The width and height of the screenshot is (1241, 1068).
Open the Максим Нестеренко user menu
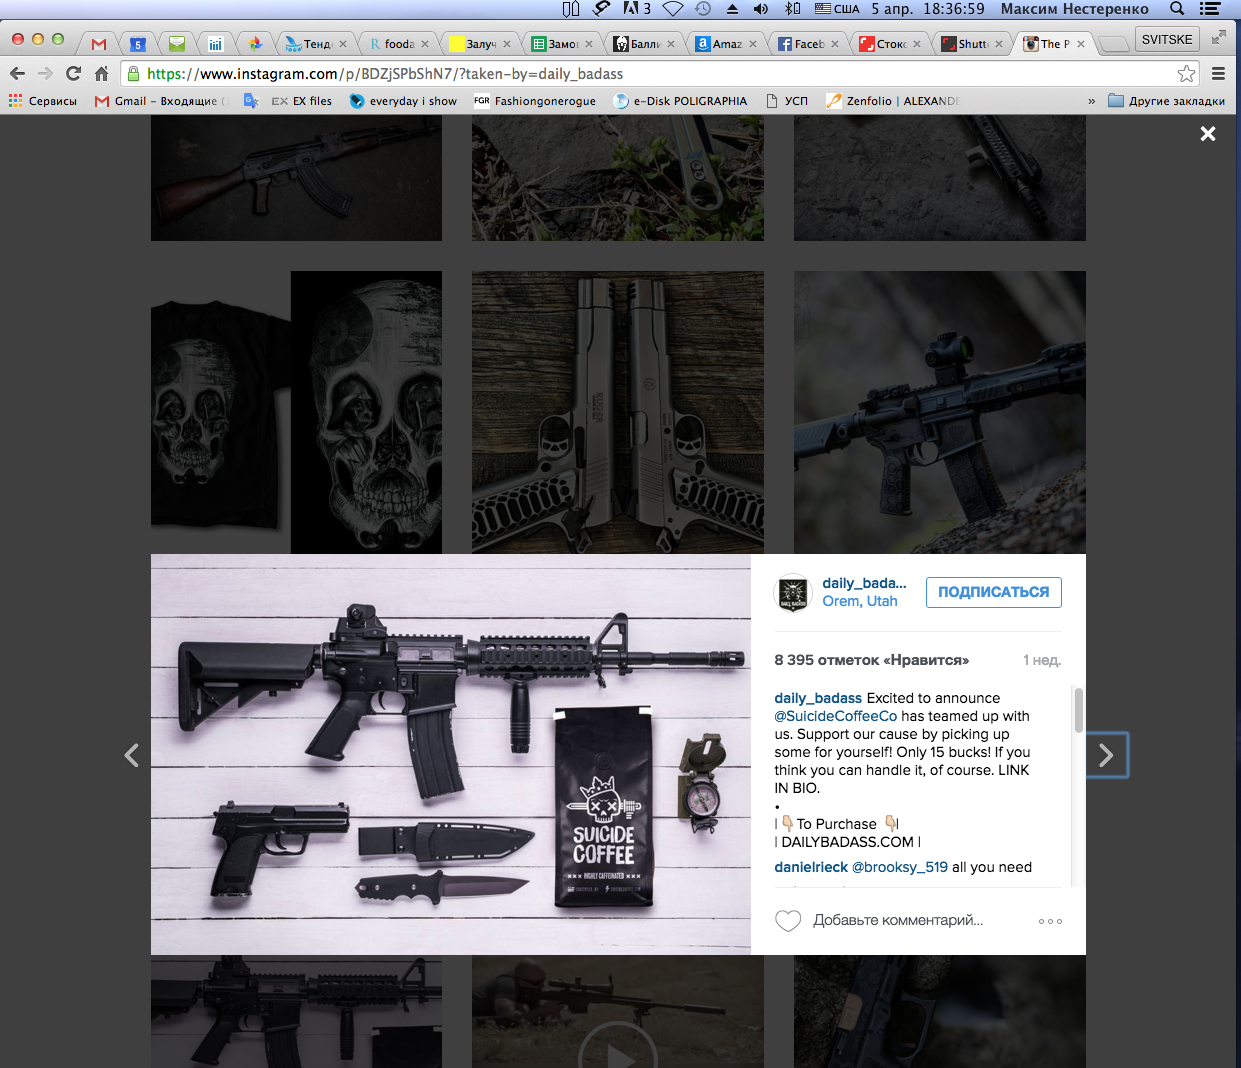1075,9
